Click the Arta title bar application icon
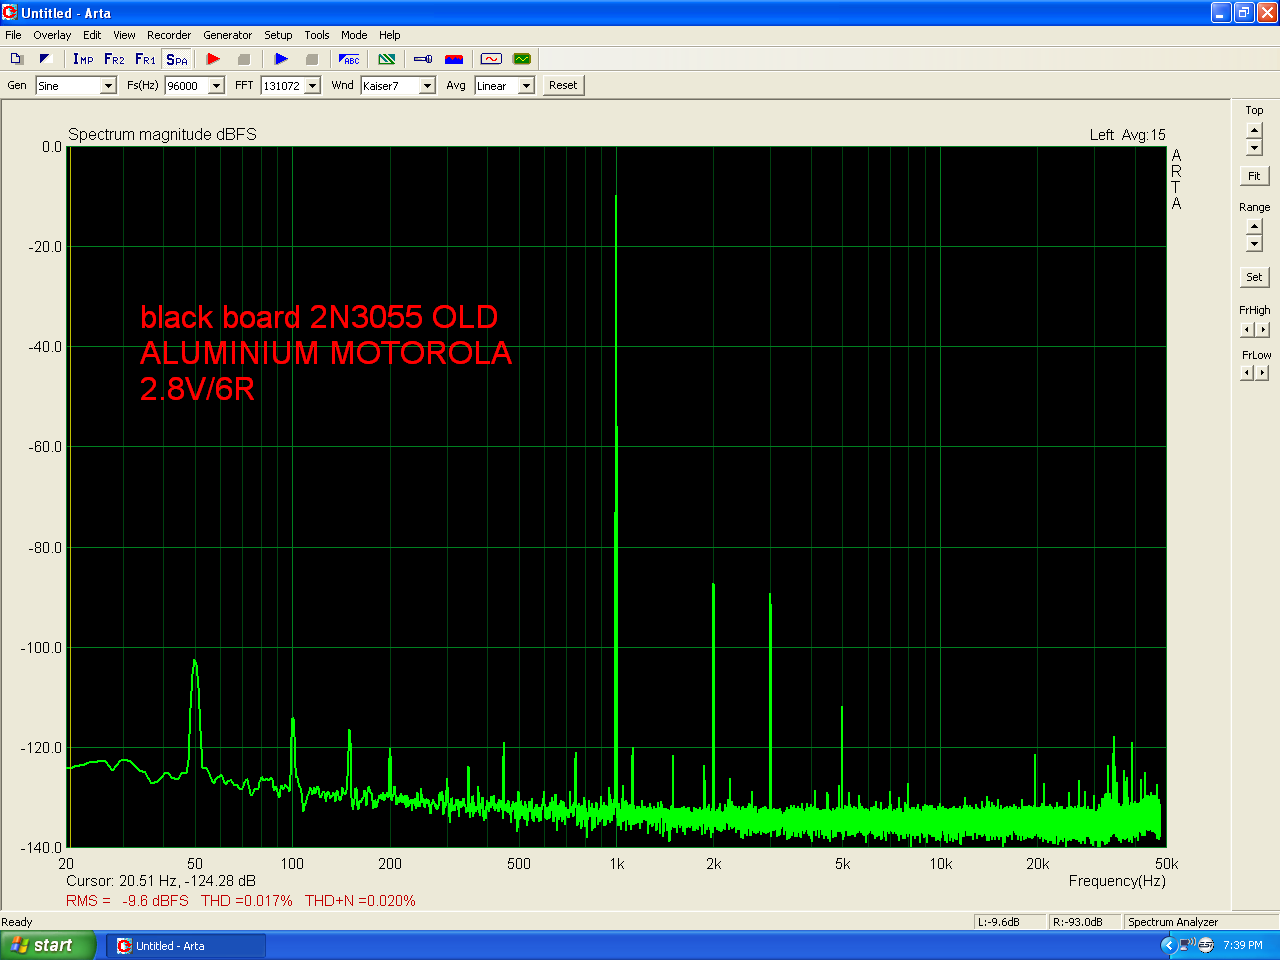1280x960 pixels. click(10, 13)
